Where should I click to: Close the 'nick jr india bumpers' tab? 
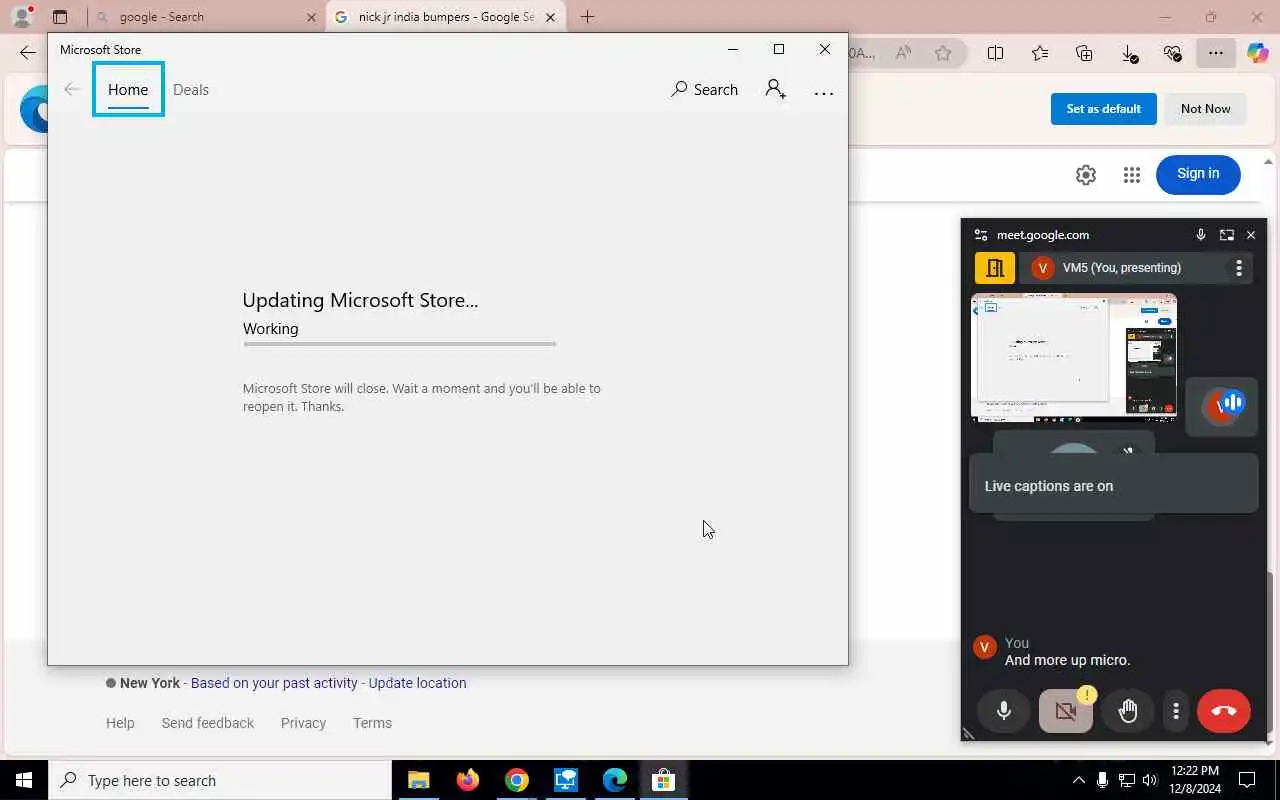coord(550,17)
